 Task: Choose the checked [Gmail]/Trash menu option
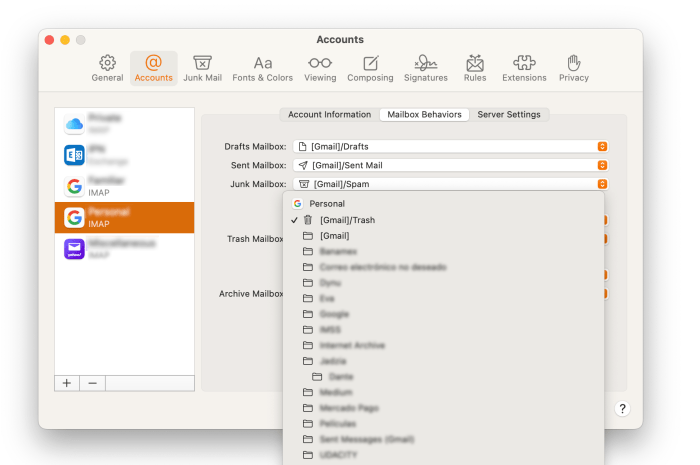(x=347, y=220)
